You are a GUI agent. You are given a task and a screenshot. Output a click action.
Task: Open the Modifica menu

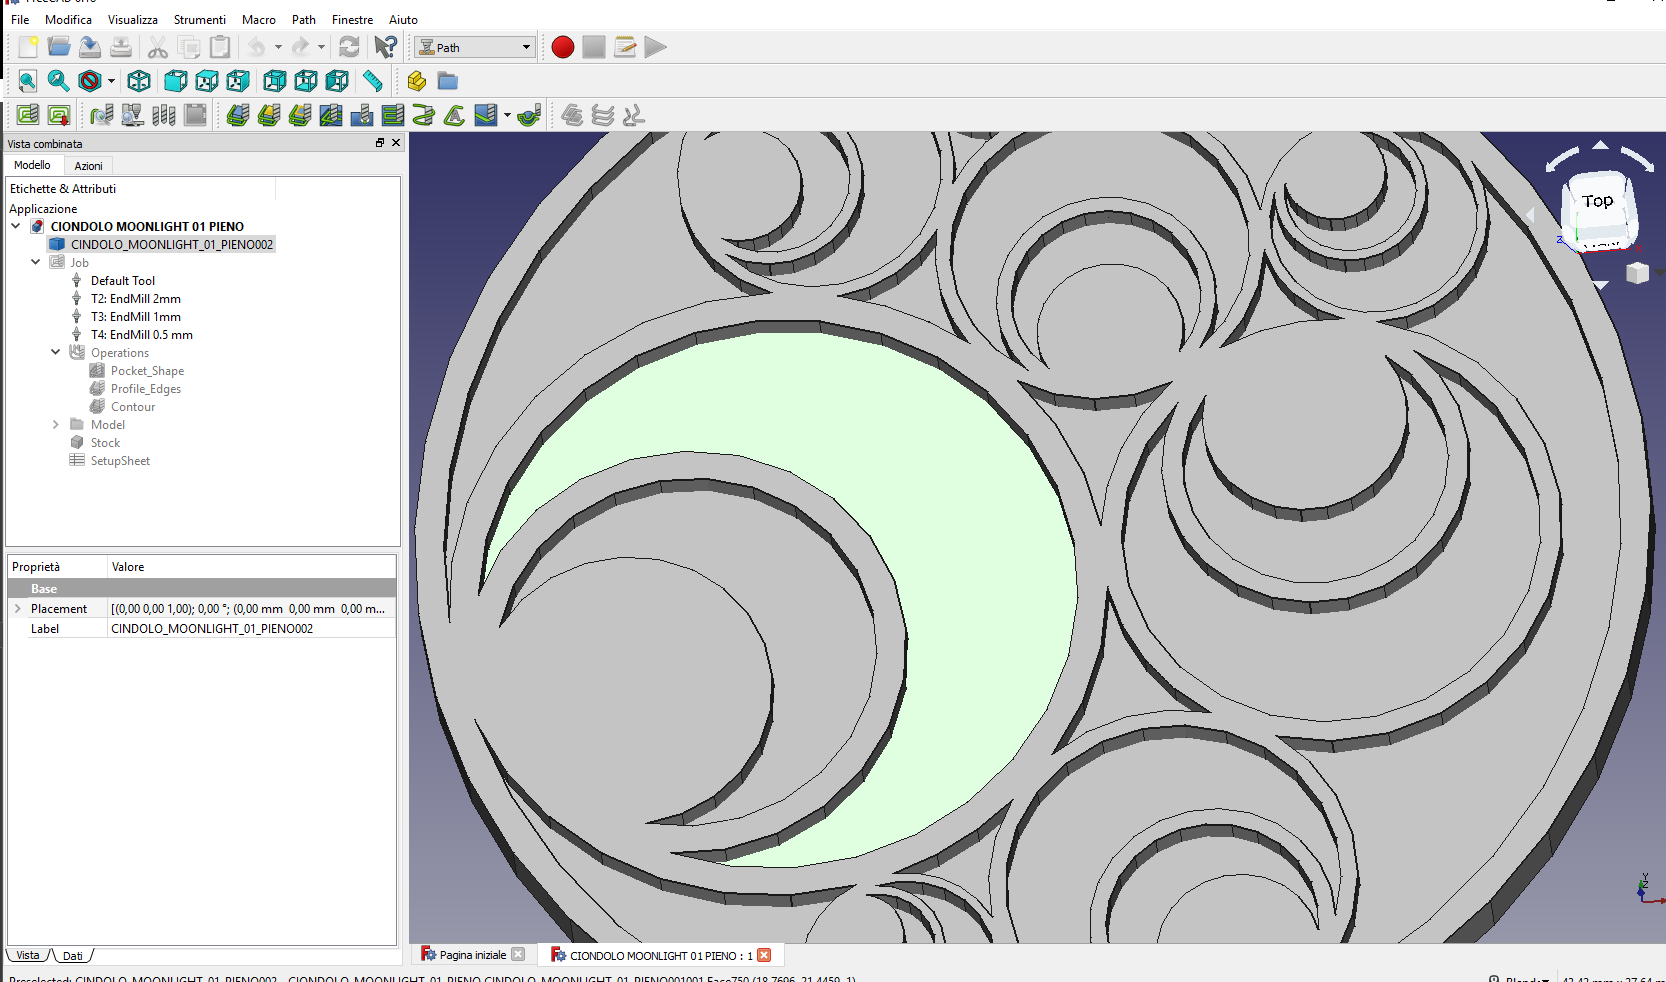[x=68, y=20]
